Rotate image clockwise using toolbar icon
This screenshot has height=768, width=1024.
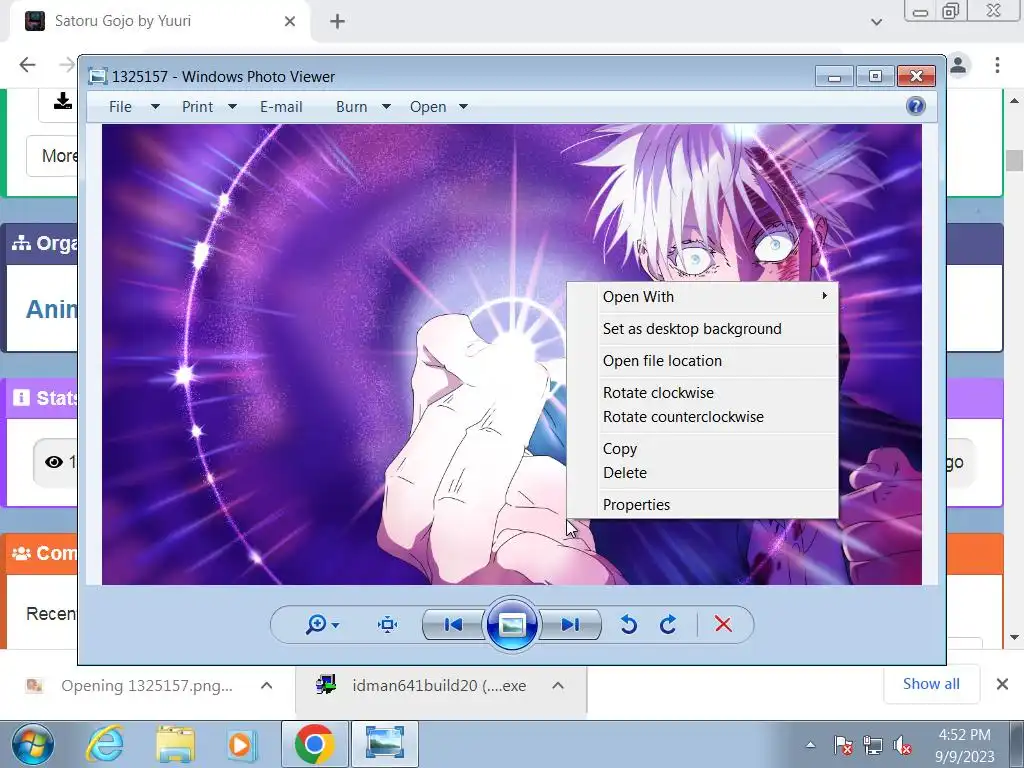point(667,625)
